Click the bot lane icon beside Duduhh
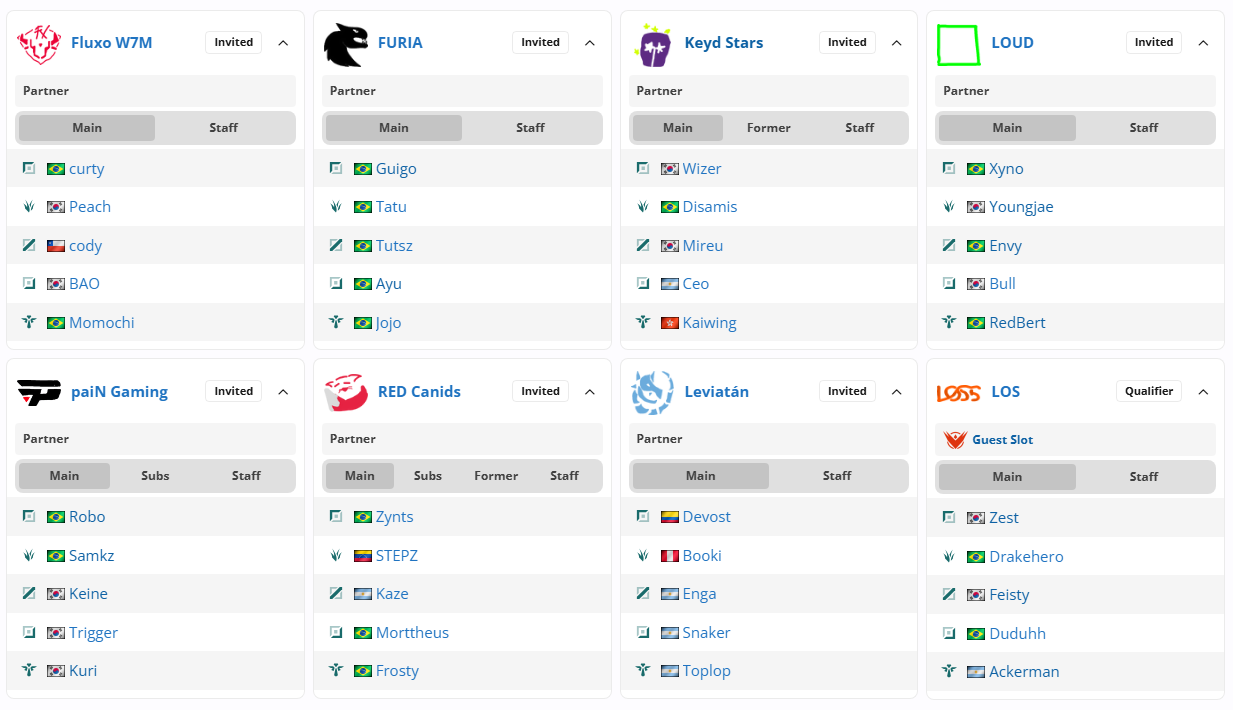 949,633
